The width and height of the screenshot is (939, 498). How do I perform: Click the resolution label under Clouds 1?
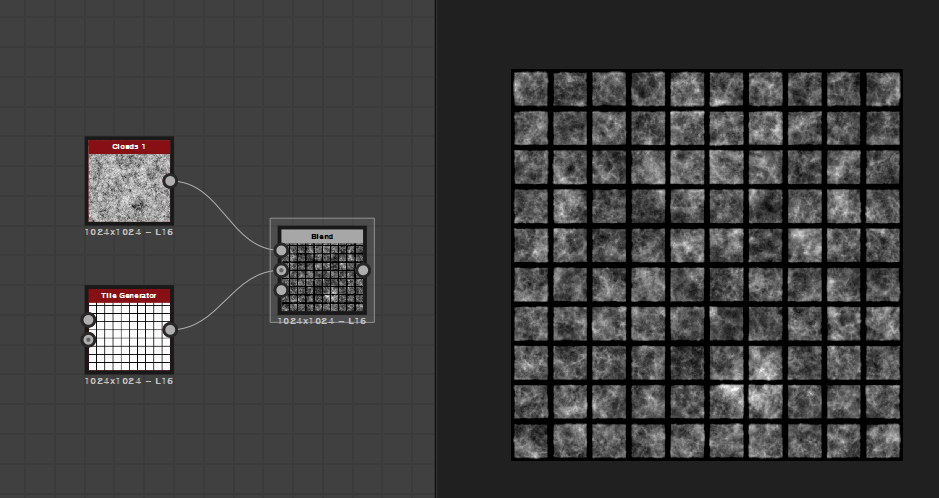[x=129, y=232]
